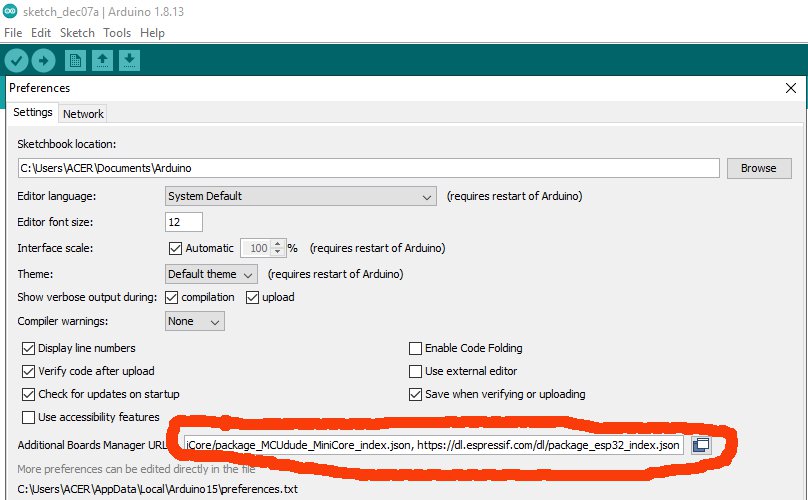808x500 pixels.
Task: Select the Settings tab
Action: 32,112
